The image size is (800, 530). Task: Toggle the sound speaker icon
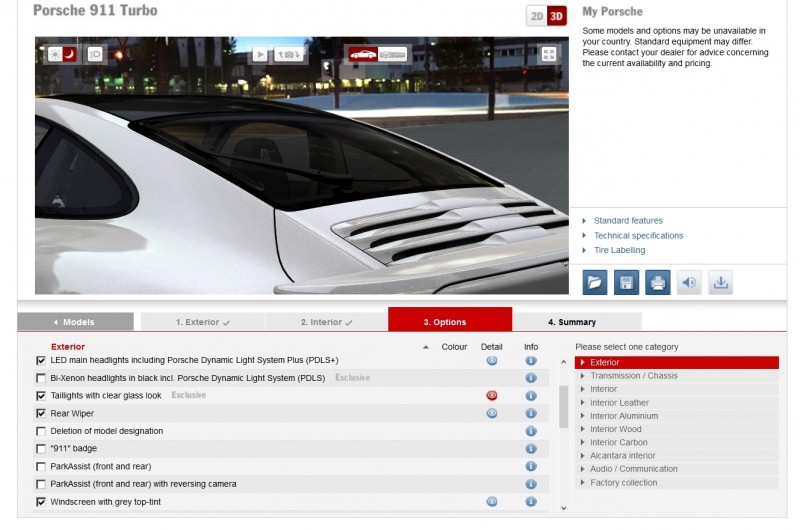point(689,283)
